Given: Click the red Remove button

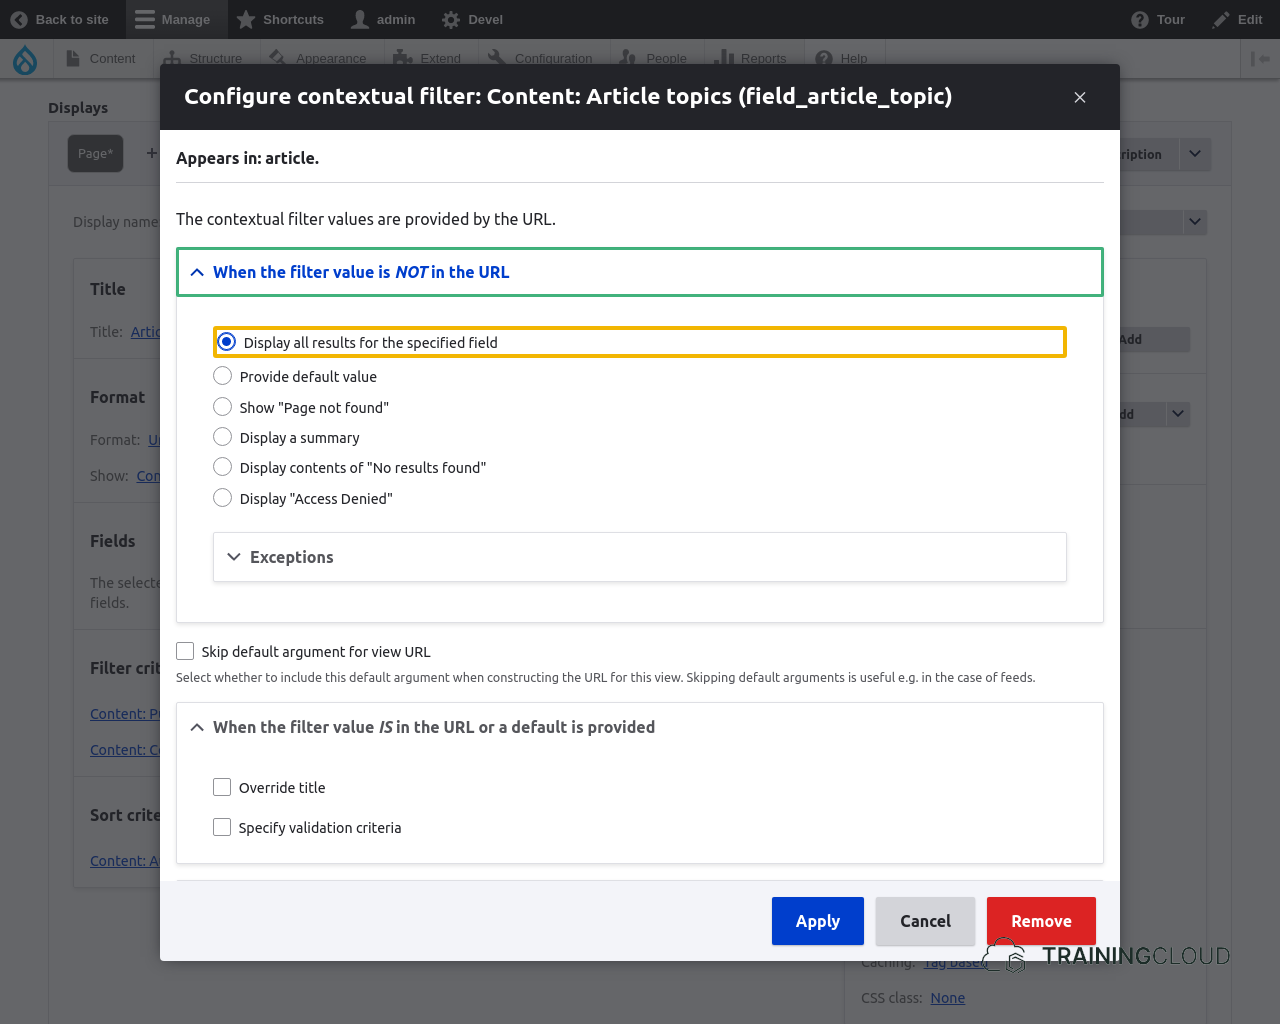Looking at the screenshot, I should pos(1041,921).
